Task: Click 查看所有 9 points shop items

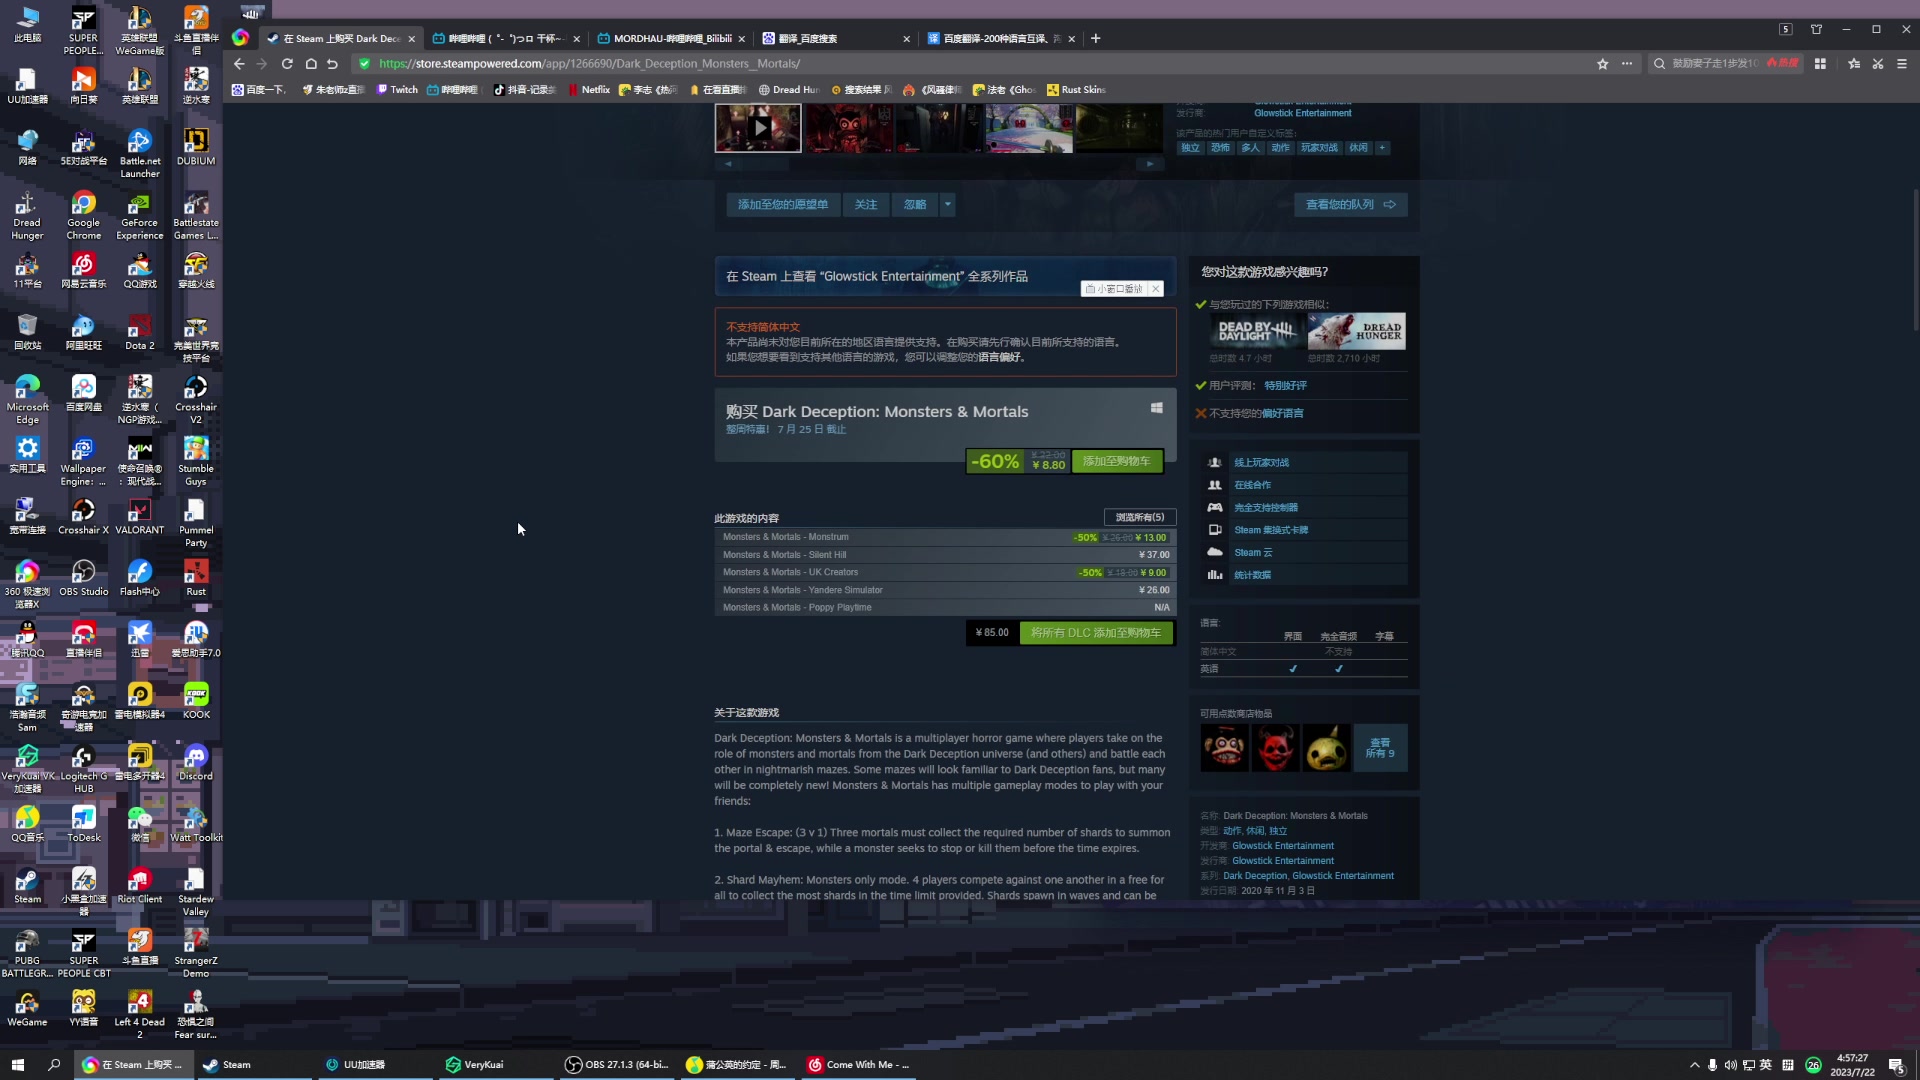Action: 1380,748
